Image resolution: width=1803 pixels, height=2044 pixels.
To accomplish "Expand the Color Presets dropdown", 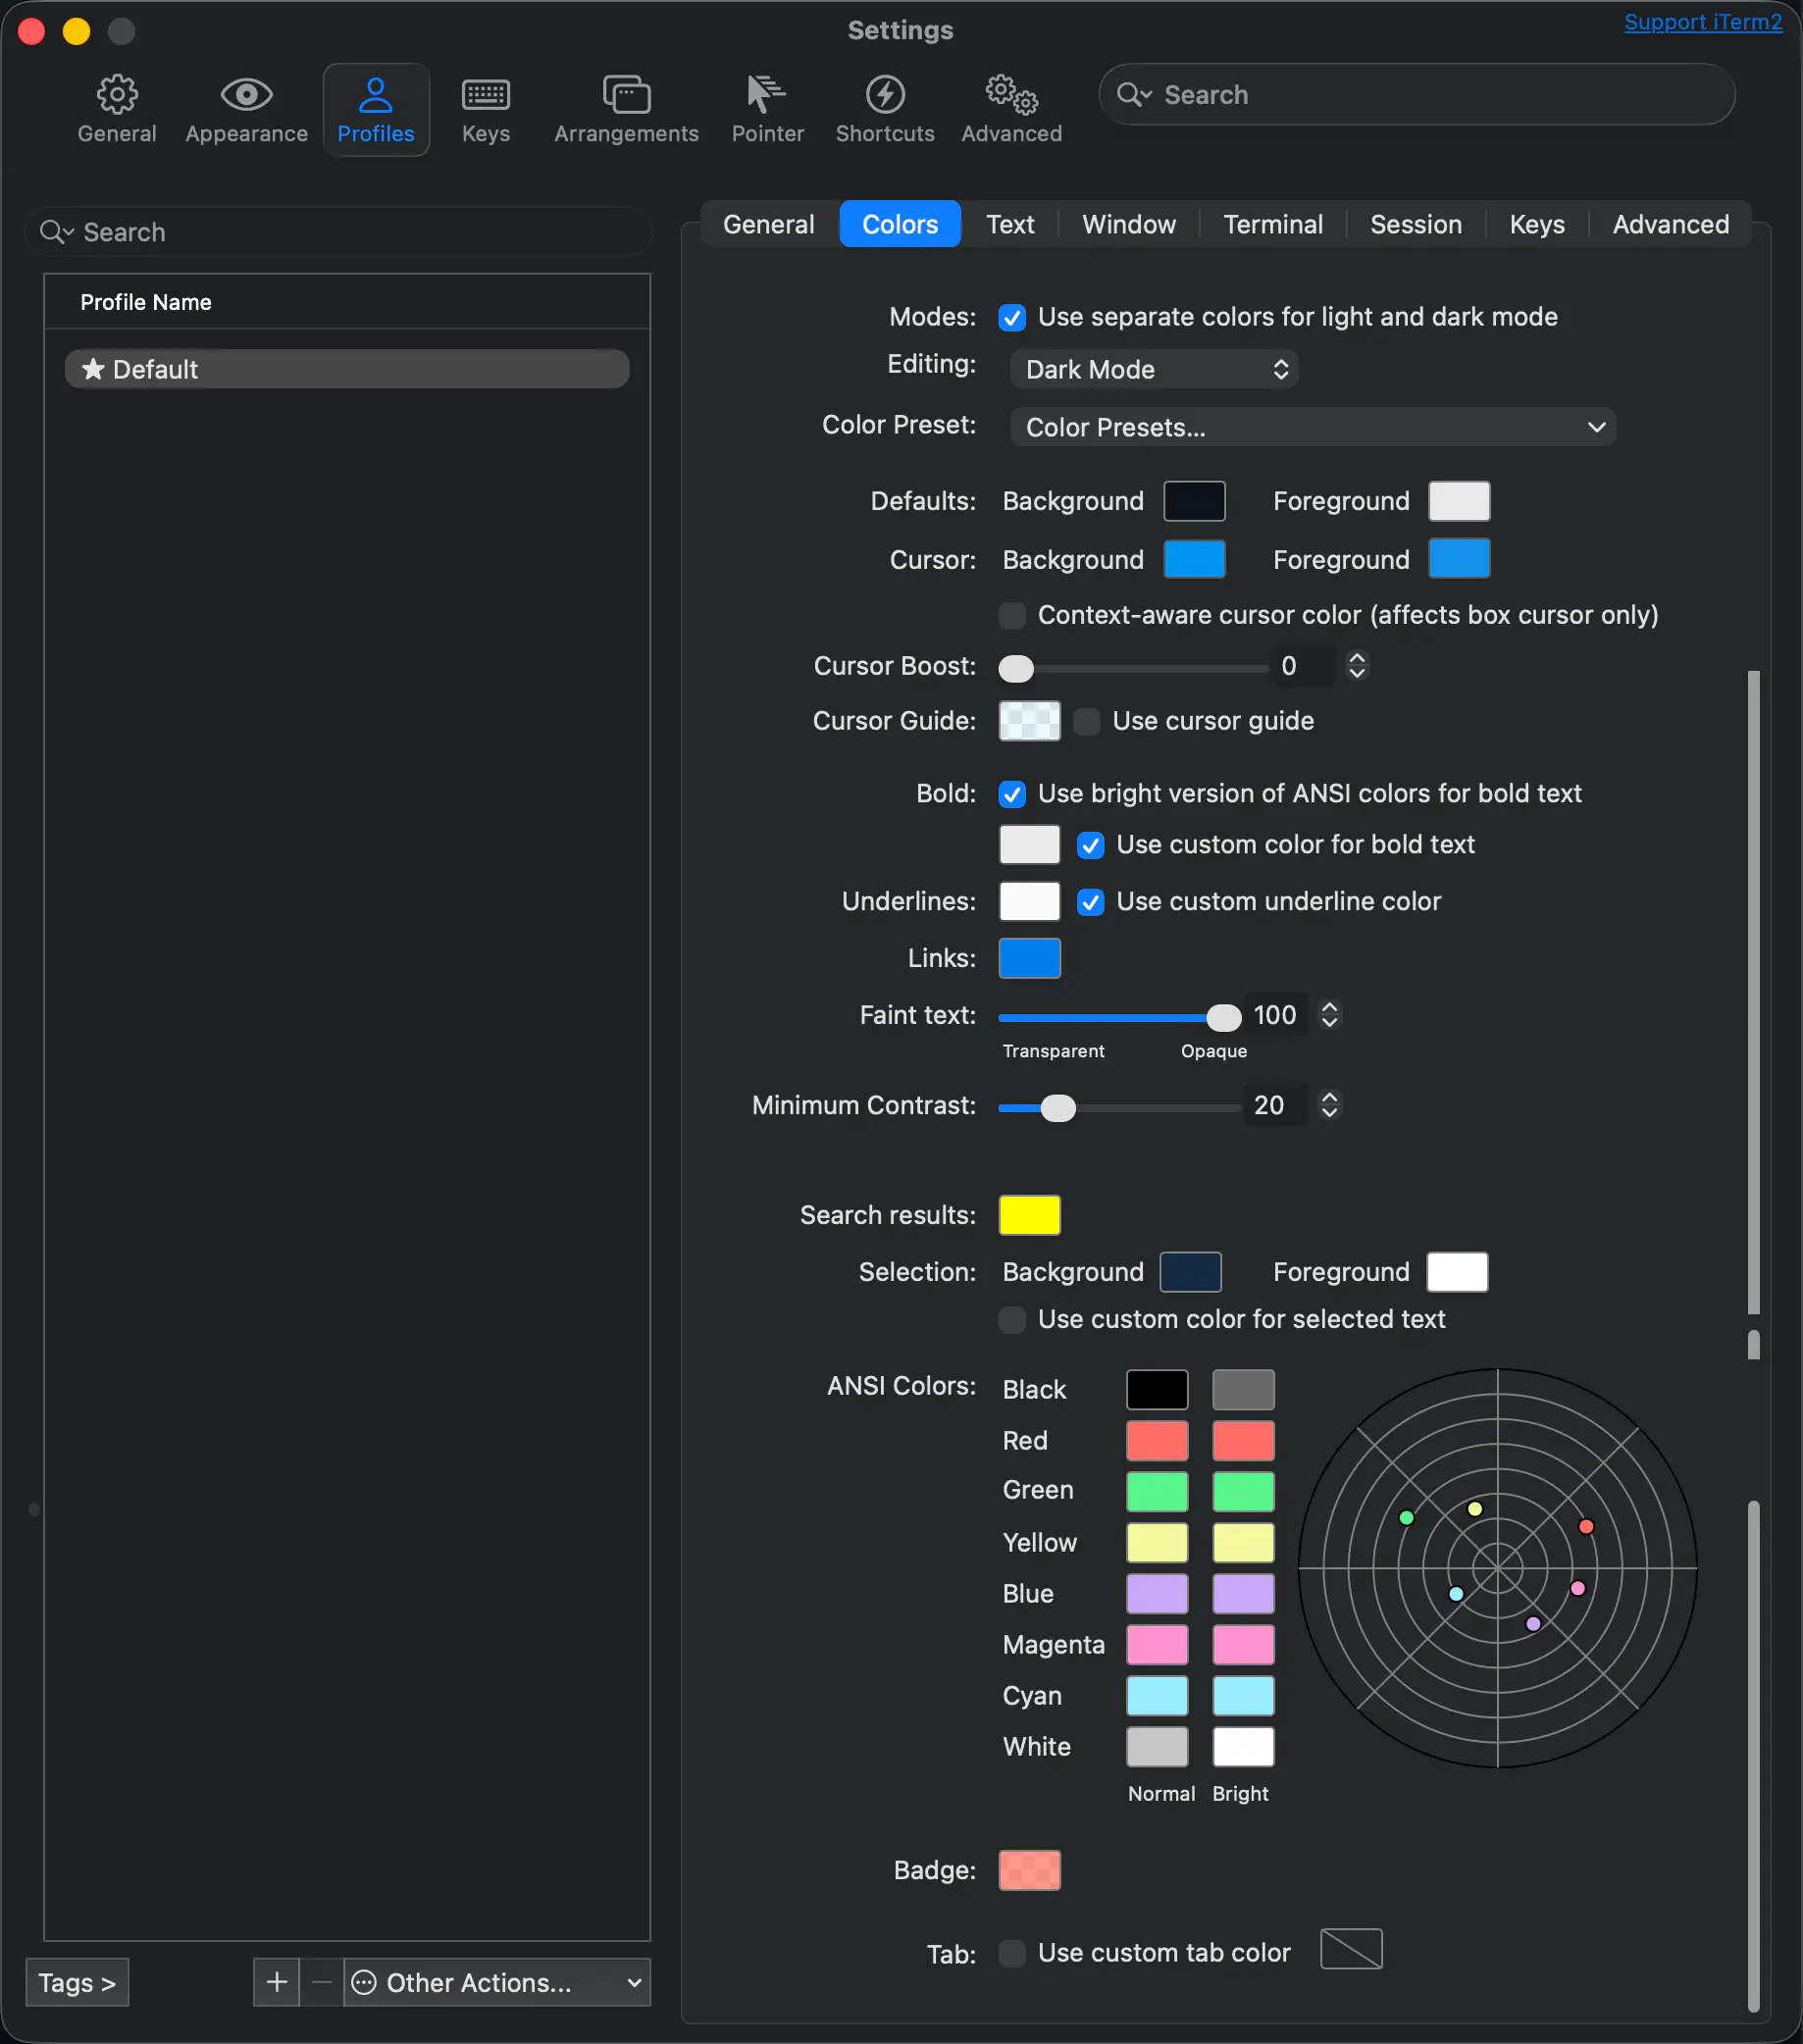I will tap(1313, 428).
